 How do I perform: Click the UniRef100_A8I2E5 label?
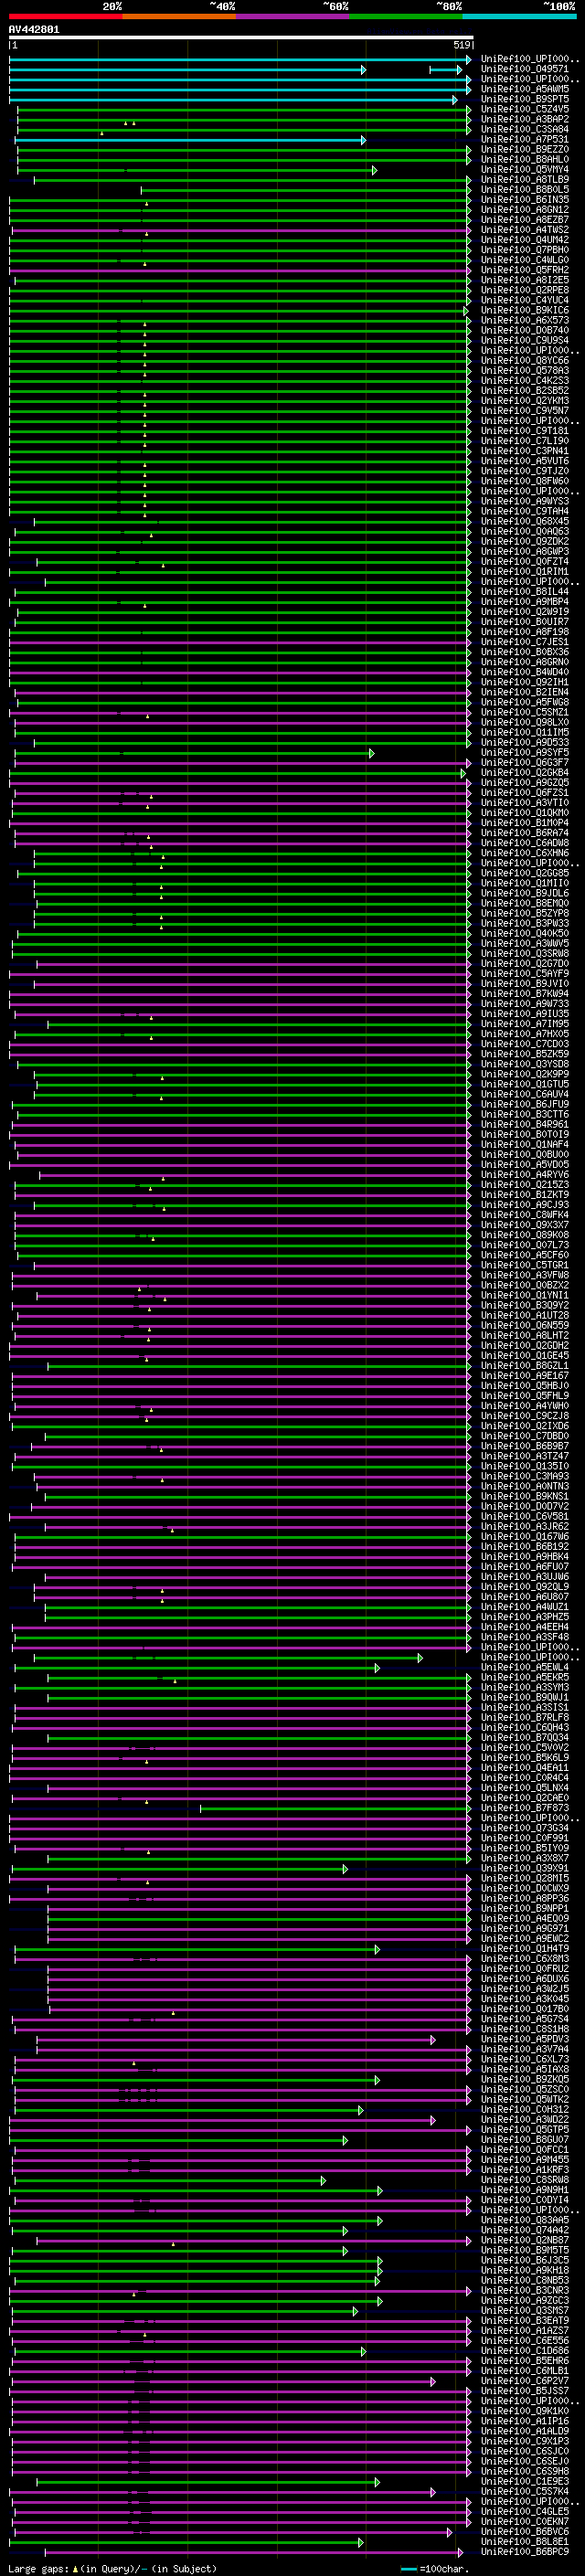pos(525,280)
